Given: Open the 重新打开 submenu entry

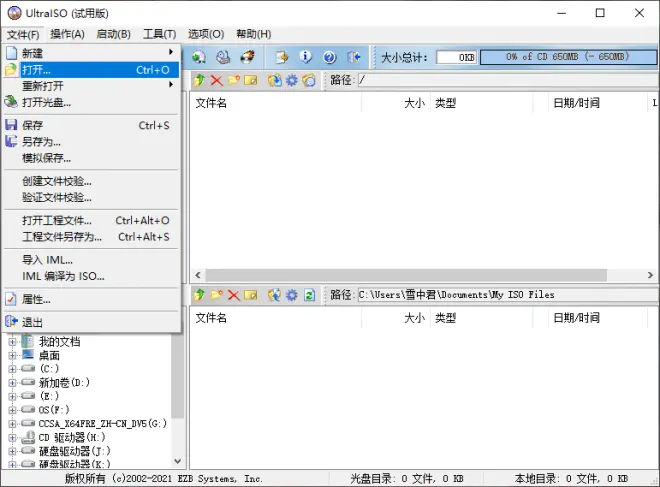Looking at the screenshot, I should [91, 86].
